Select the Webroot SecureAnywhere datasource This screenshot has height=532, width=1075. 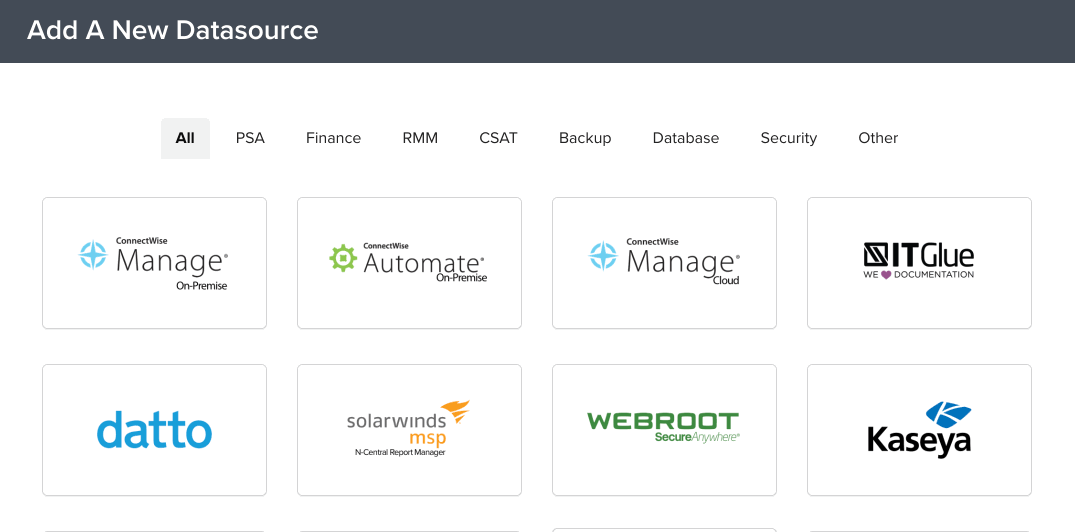click(x=664, y=430)
